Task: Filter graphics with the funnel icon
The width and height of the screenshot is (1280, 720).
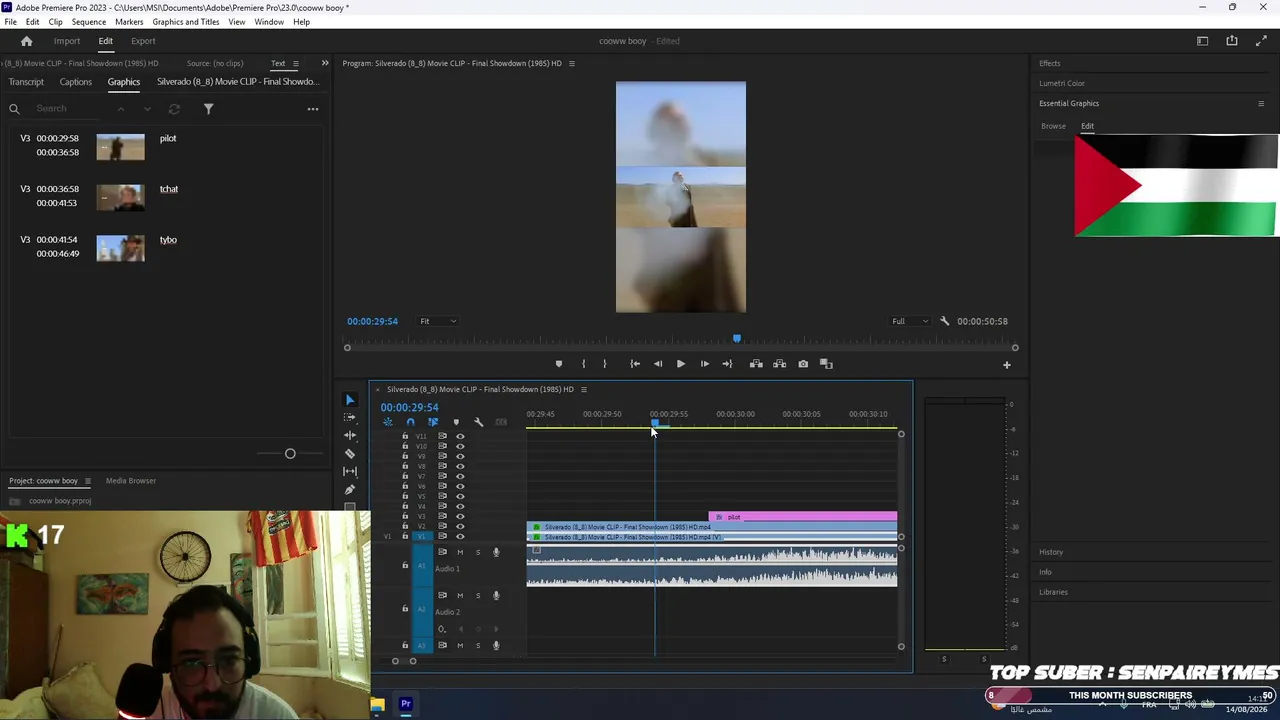Action: (208, 109)
